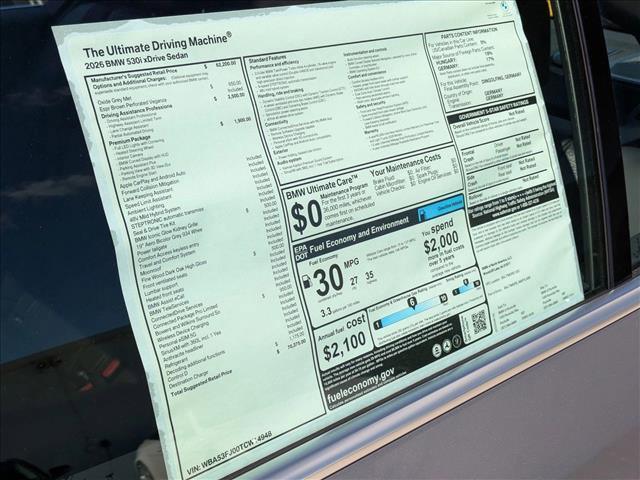
Task: Click 'Heated front seats' row
Action: click(x=165, y=296)
